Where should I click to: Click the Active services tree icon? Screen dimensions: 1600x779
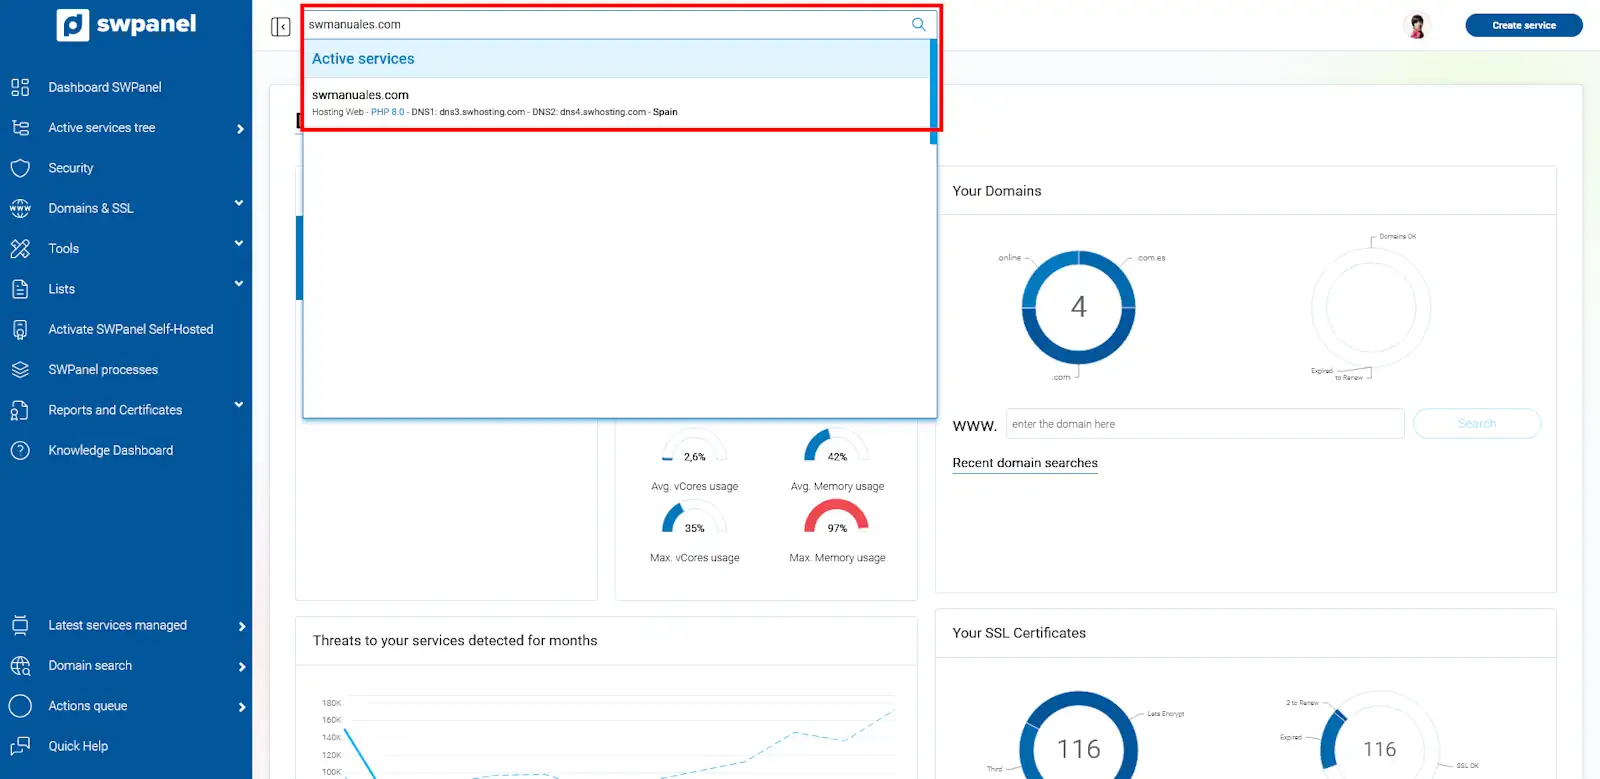pyautogui.click(x=20, y=127)
